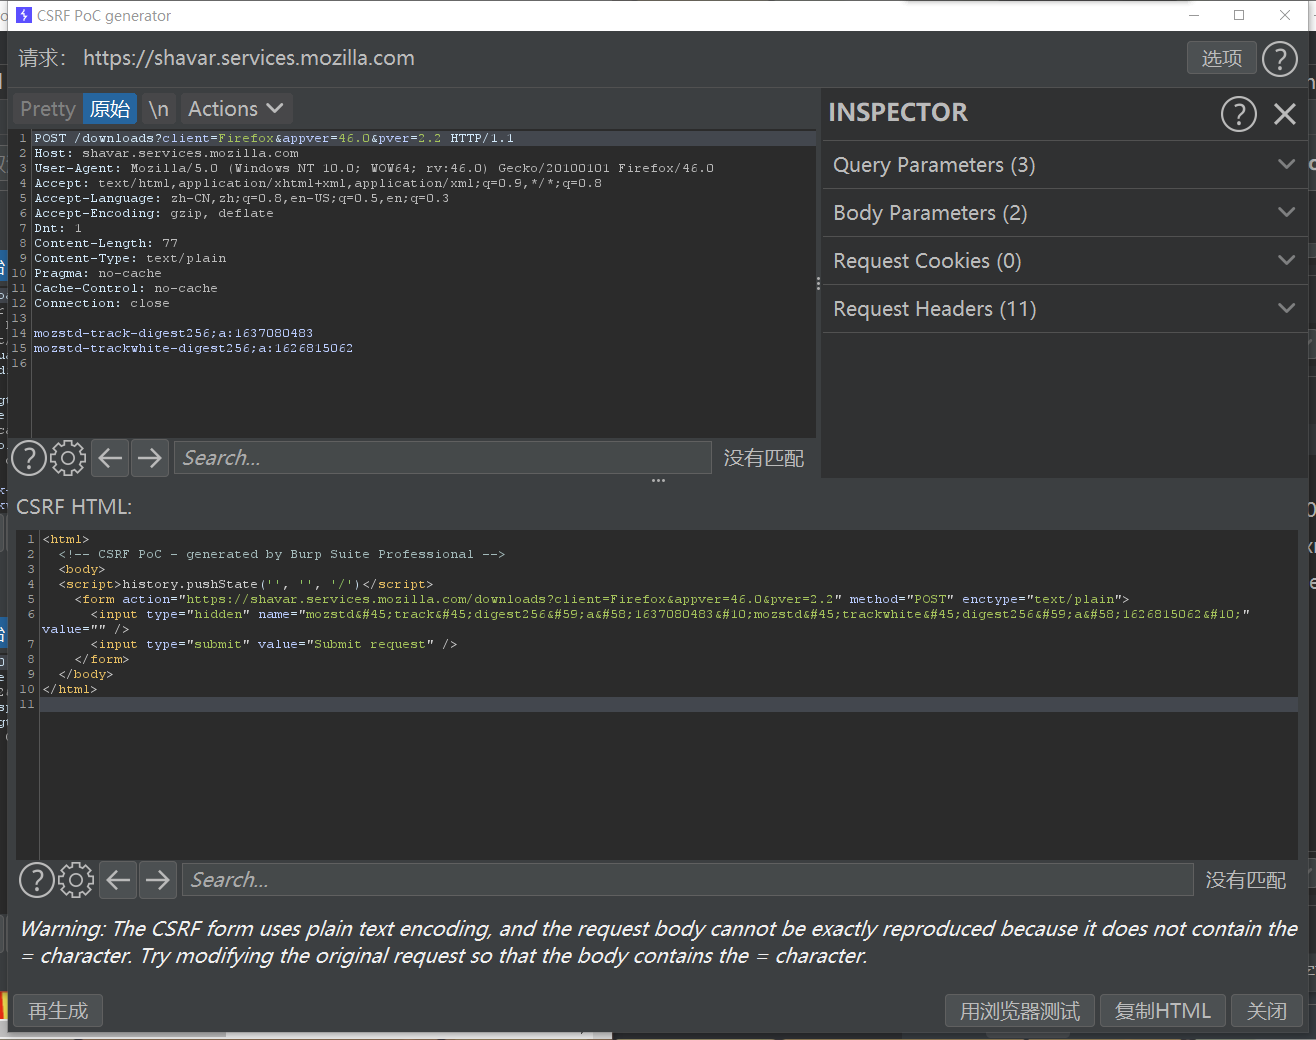Image resolution: width=1316 pixels, height=1040 pixels.
Task: Click the Burp Suite window title icon
Action: tap(24, 15)
